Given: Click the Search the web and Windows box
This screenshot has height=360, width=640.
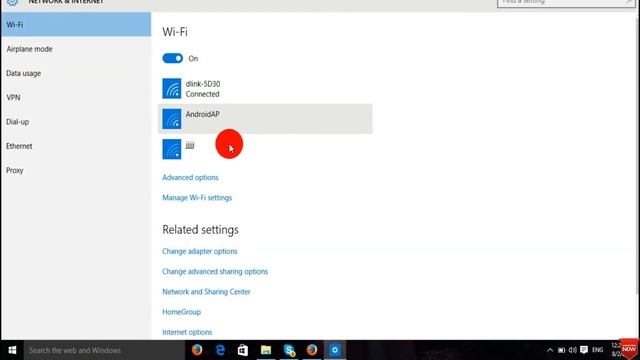Looking at the screenshot, I should point(104,350).
